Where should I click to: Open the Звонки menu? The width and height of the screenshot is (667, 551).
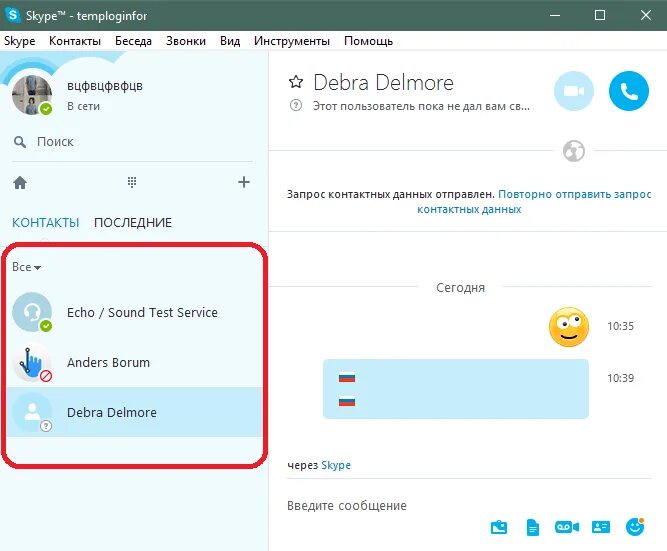186,41
